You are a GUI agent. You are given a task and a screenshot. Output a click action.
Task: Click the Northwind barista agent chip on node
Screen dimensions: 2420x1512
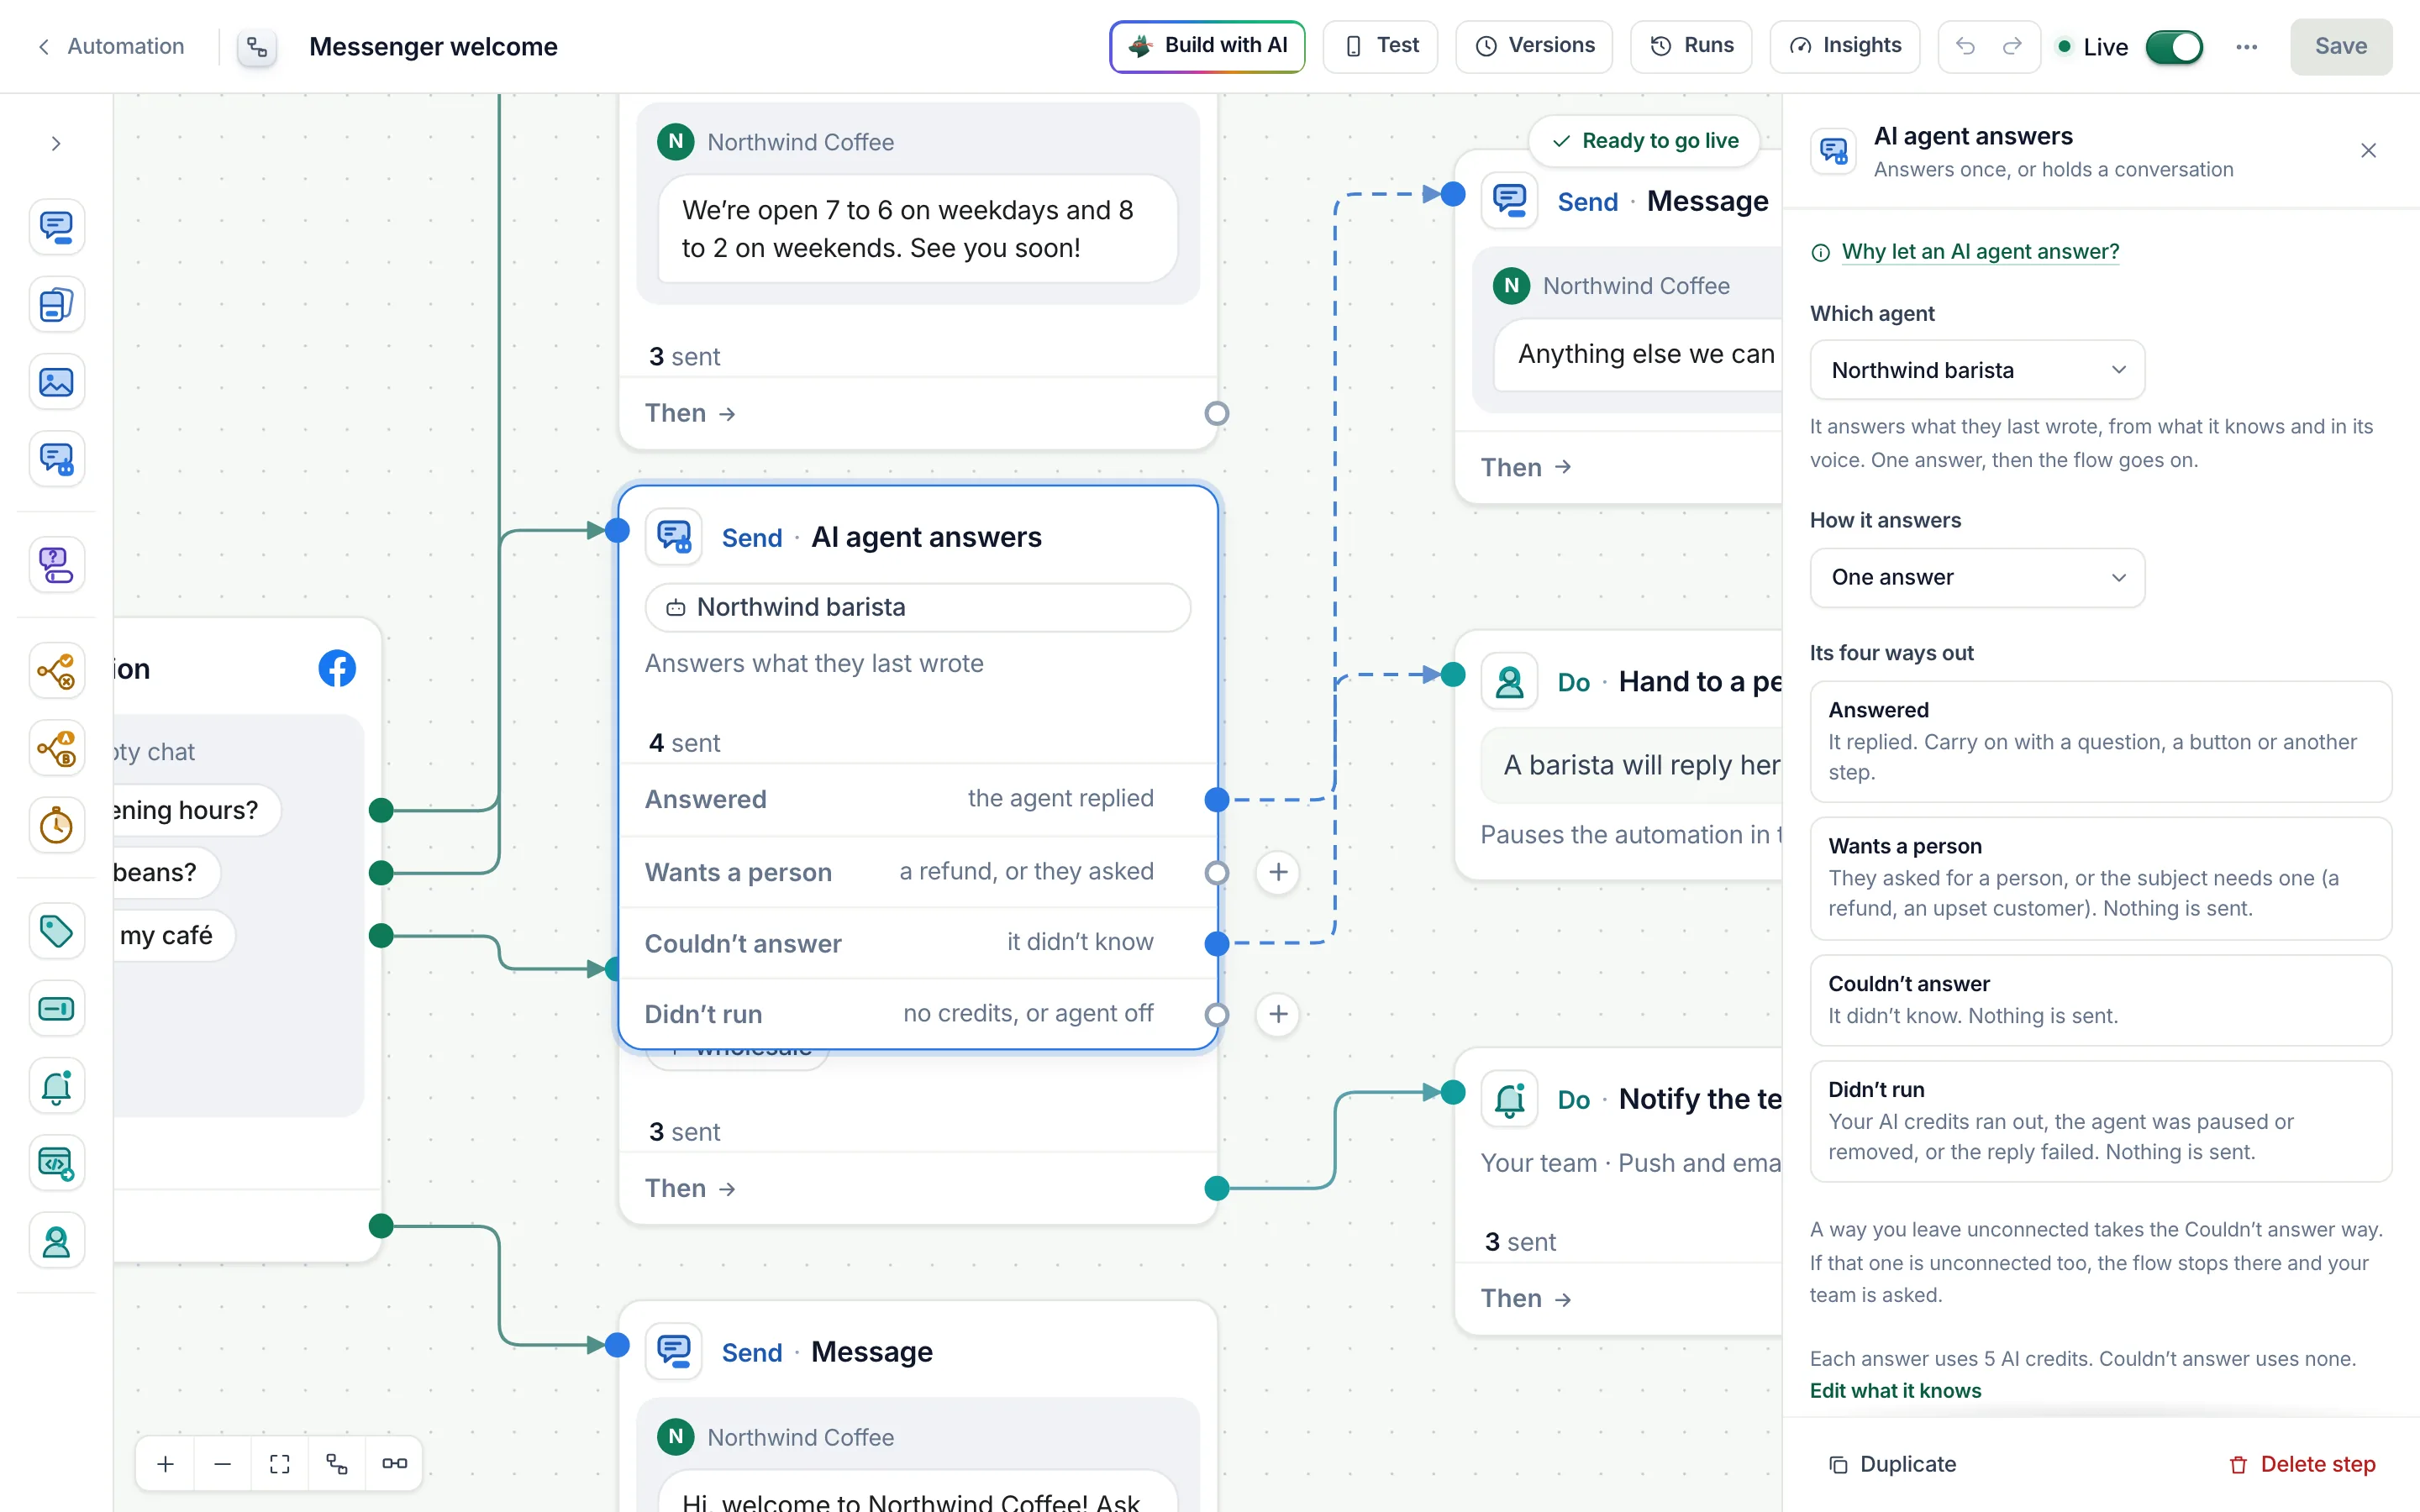click(x=918, y=607)
